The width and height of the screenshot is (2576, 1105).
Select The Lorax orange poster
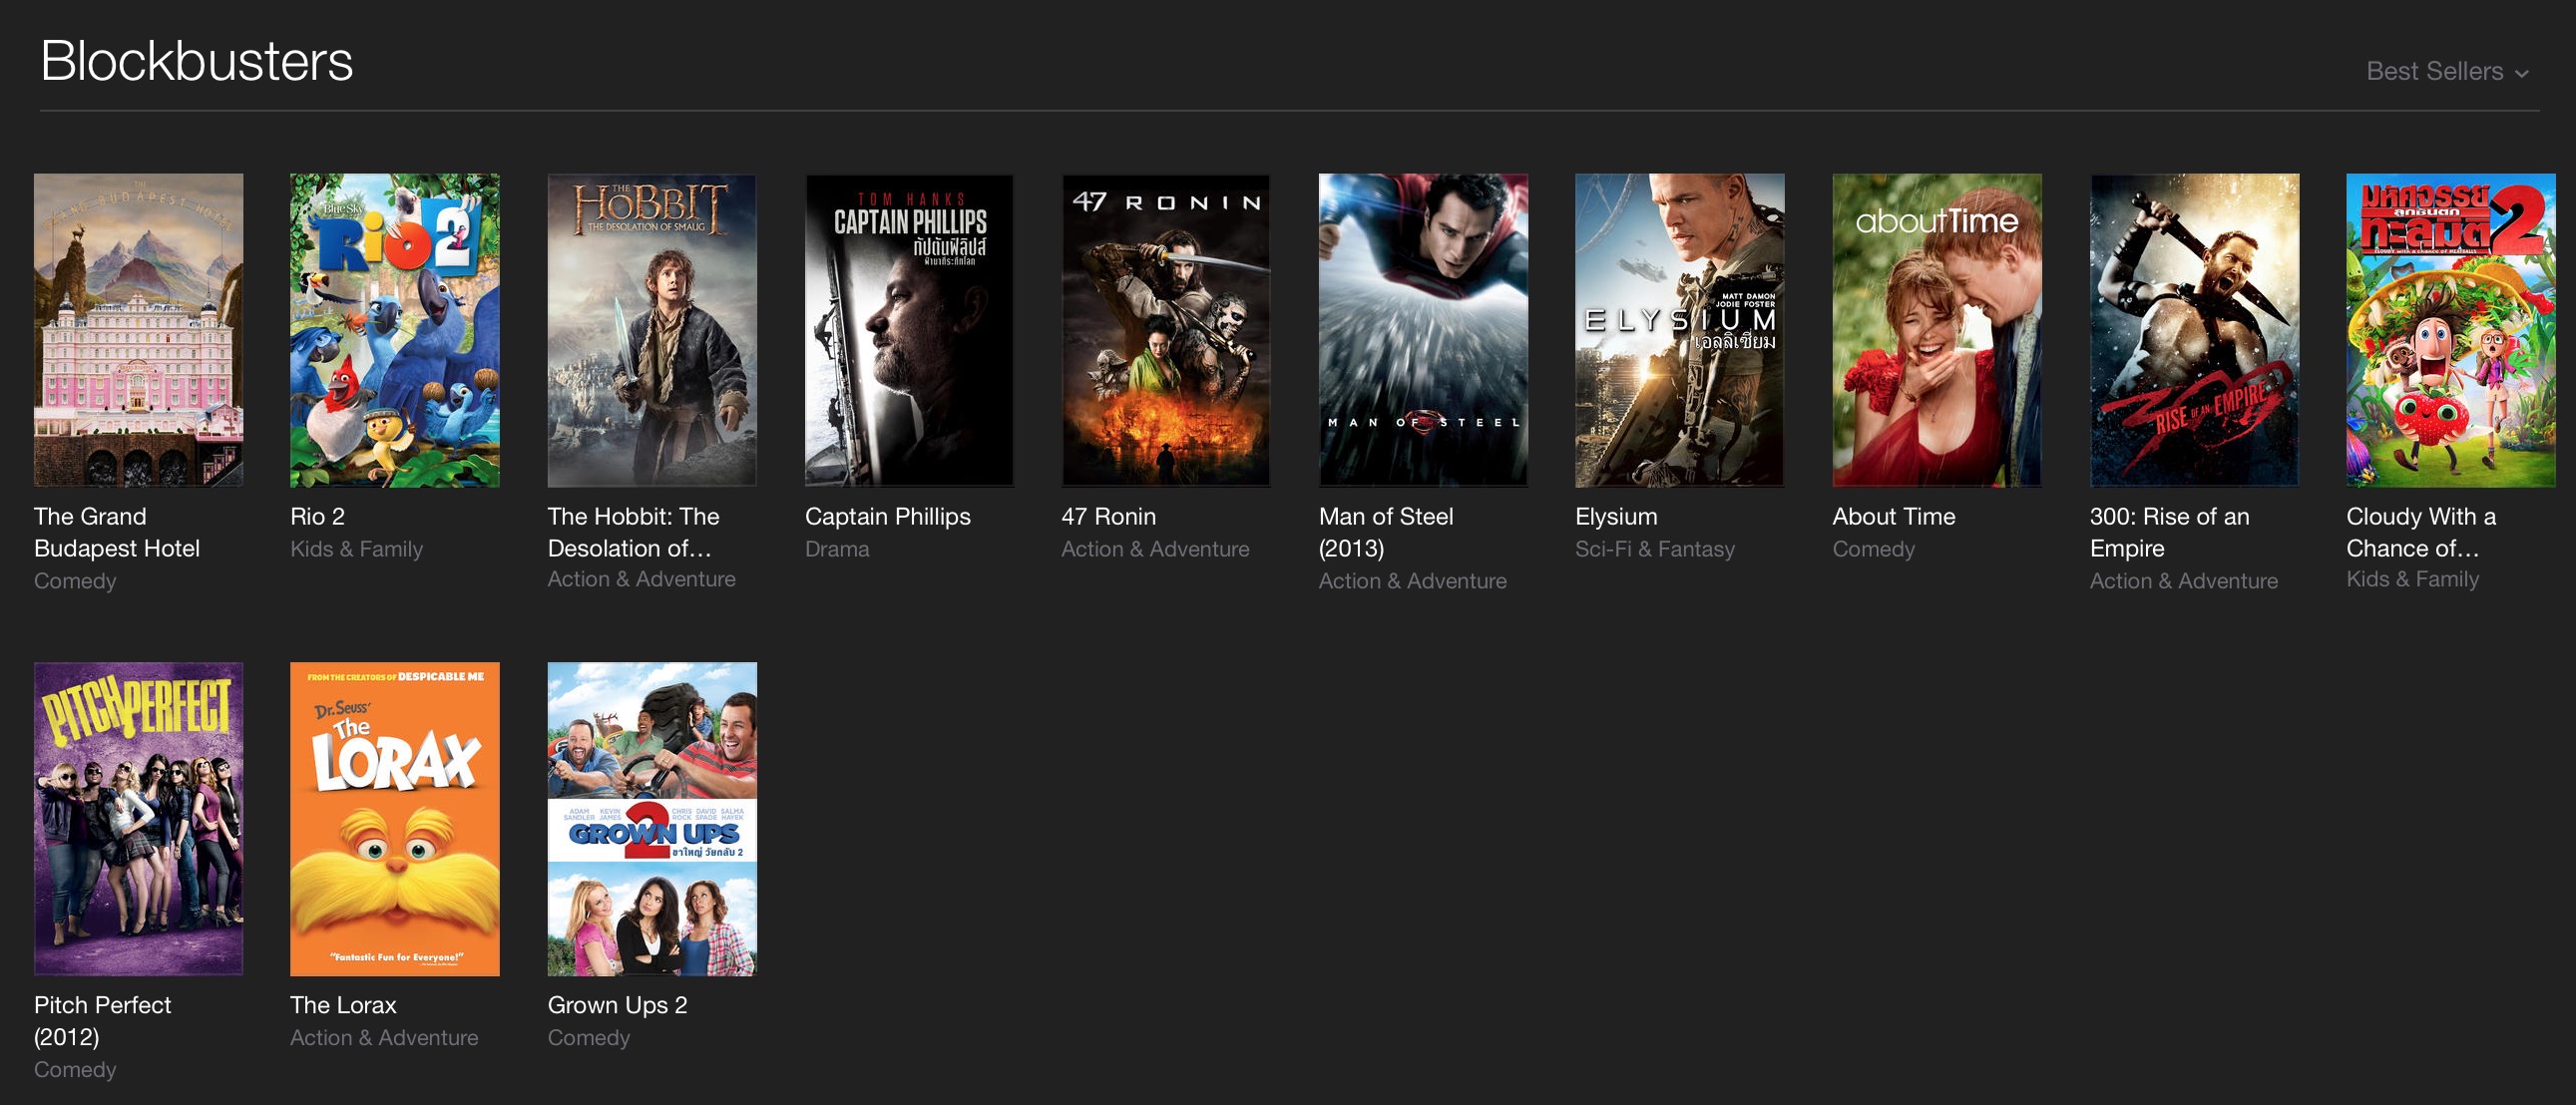[394, 818]
